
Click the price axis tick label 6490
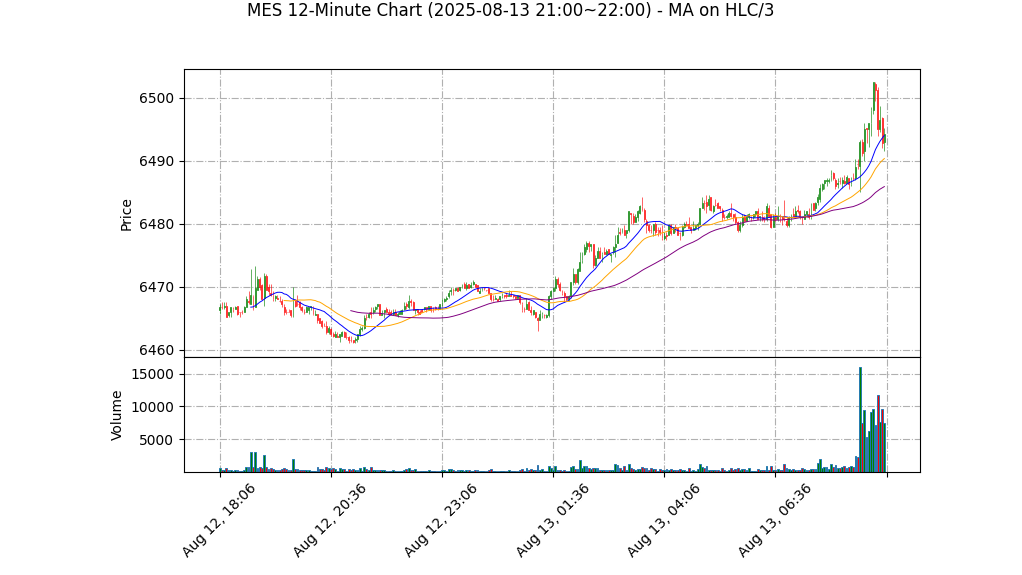[156, 162]
